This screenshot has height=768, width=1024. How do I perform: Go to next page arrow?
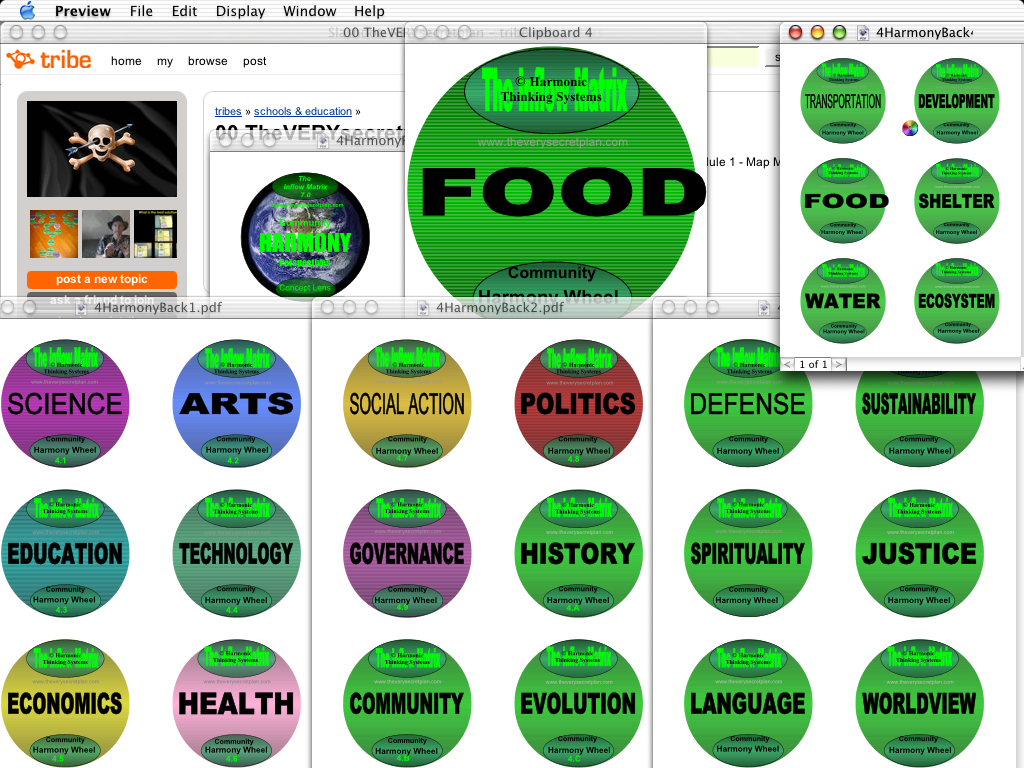[x=839, y=364]
